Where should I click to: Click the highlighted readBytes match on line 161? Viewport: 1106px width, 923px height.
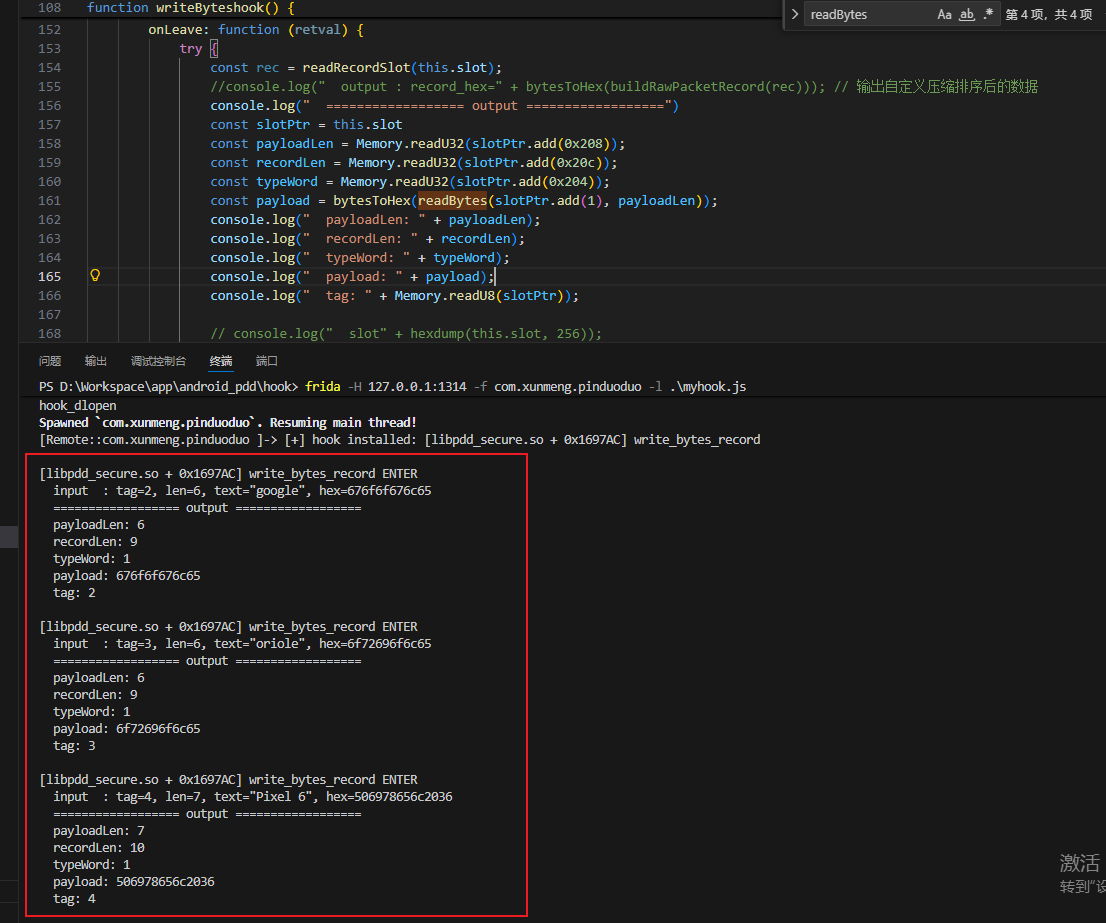452,201
